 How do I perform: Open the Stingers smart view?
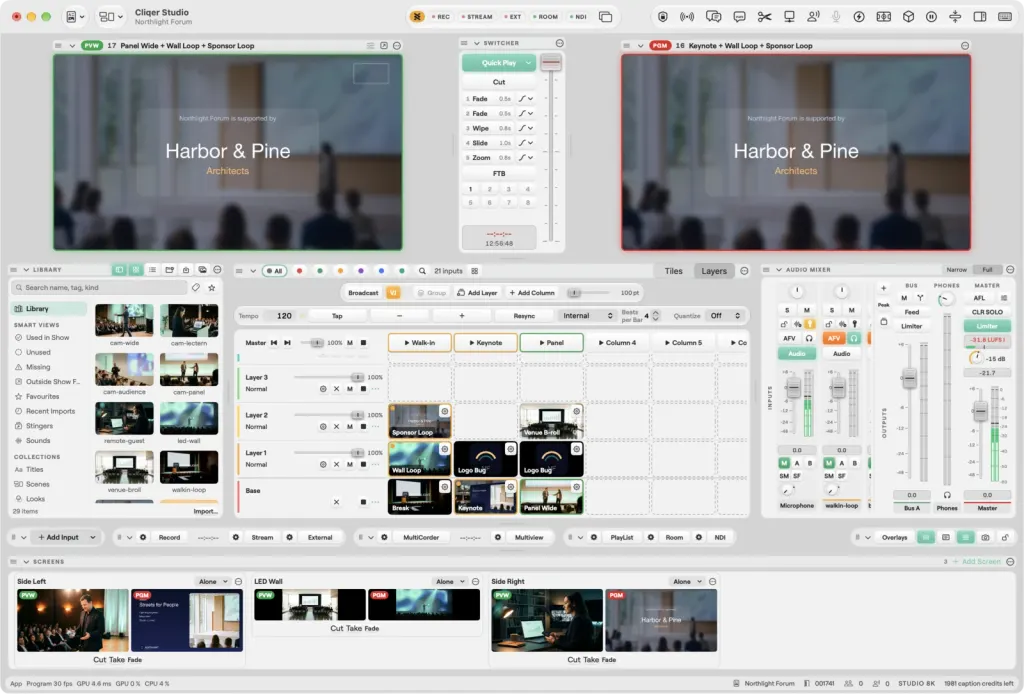tap(39, 426)
